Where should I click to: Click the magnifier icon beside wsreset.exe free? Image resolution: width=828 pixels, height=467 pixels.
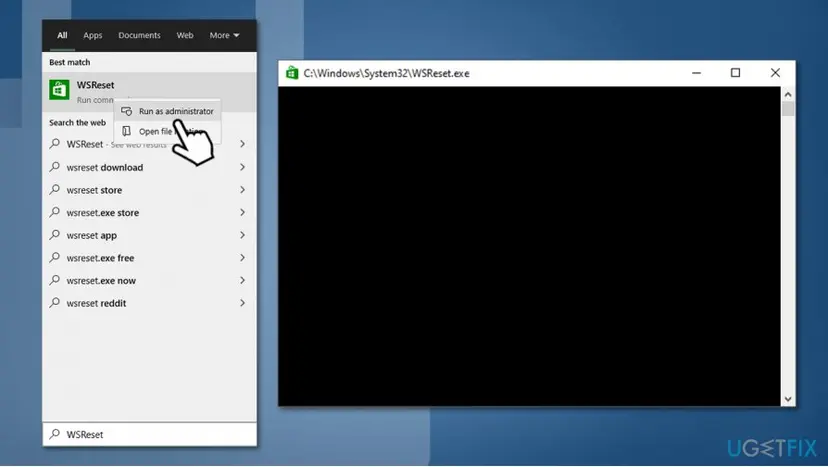pos(54,258)
